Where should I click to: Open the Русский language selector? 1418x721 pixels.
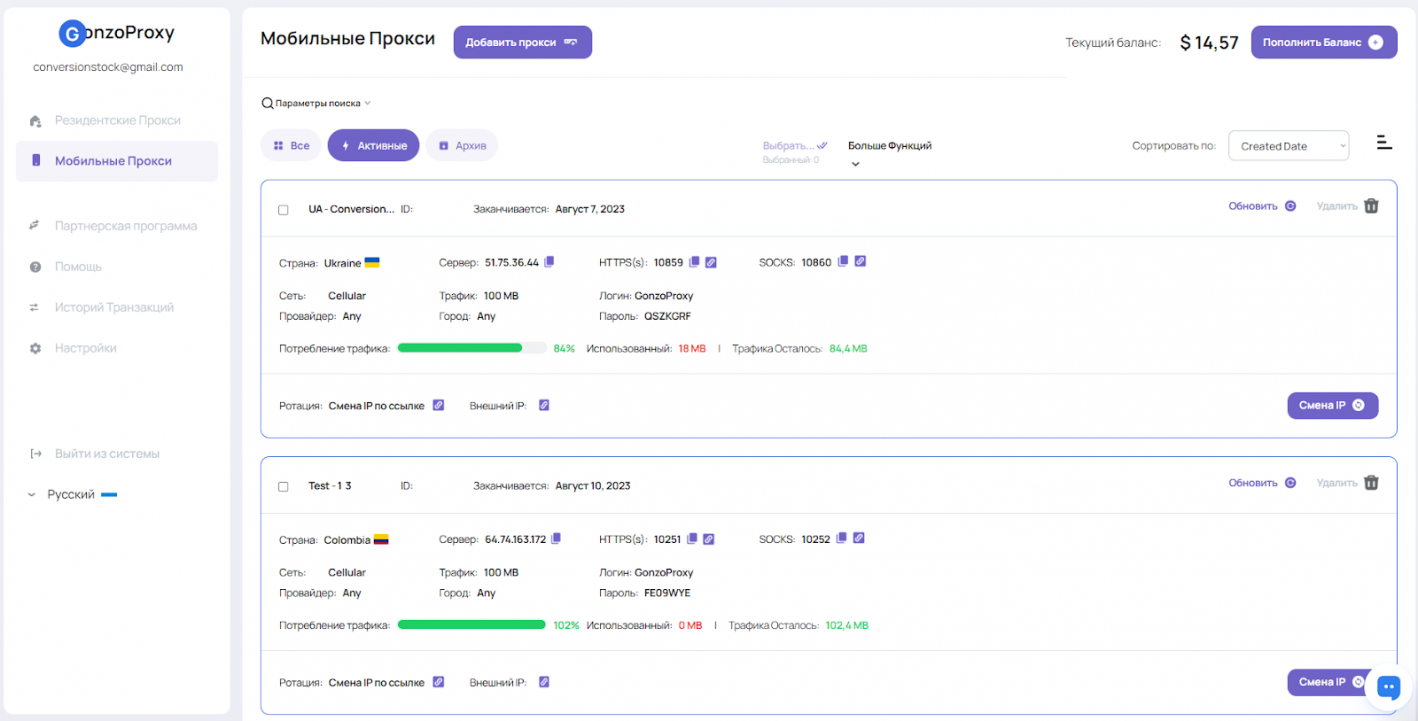(x=72, y=494)
